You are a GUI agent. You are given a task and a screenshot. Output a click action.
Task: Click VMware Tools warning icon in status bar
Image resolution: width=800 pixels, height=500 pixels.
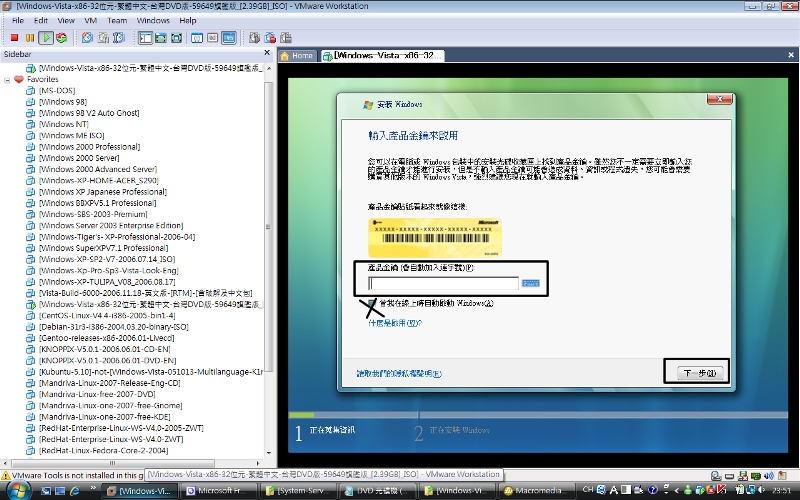point(6,476)
